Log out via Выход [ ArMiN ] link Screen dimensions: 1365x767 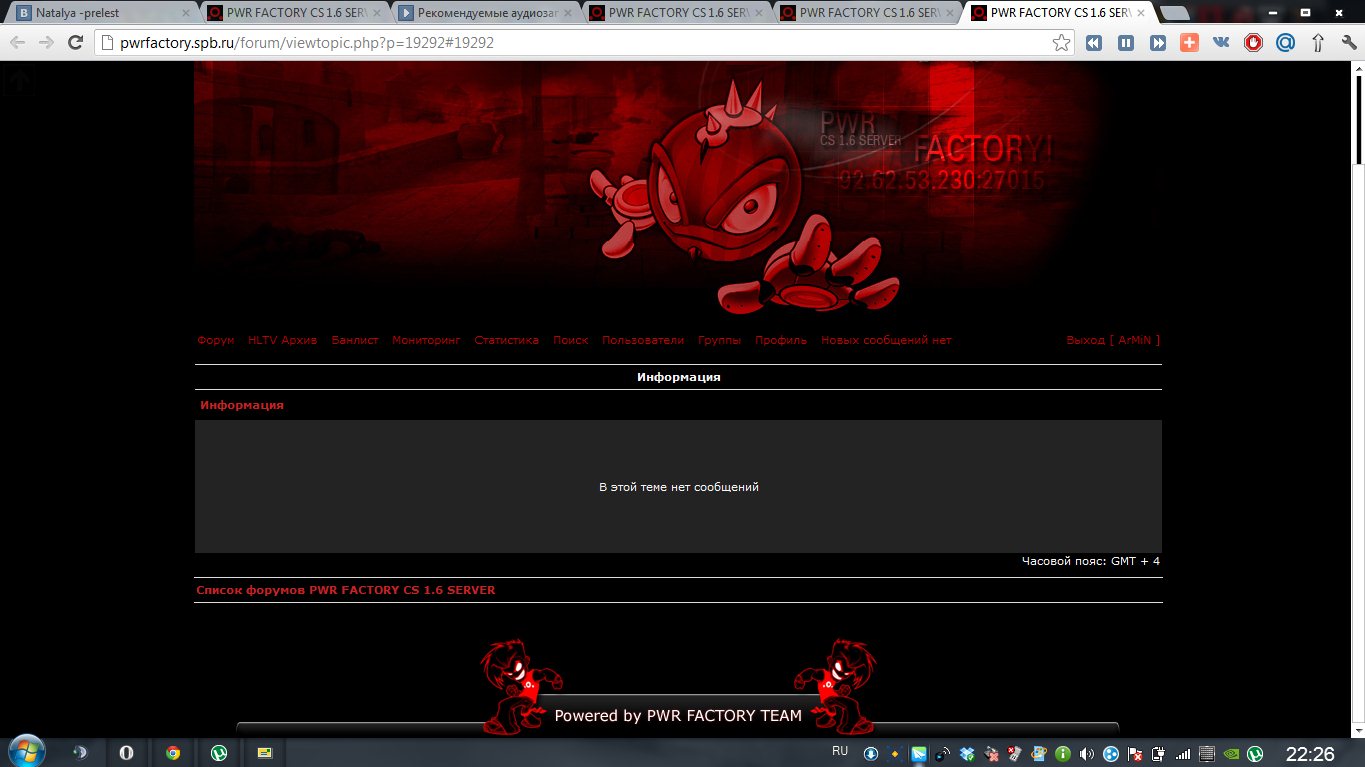(1113, 340)
